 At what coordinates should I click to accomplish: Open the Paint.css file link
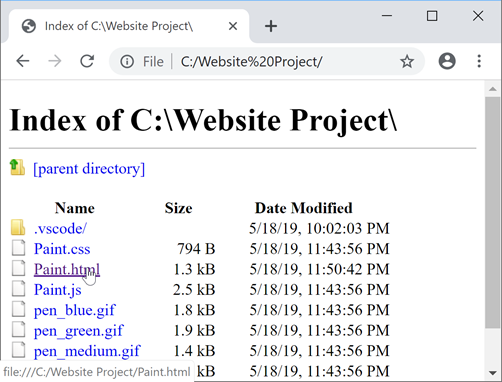[x=62, y=249]
